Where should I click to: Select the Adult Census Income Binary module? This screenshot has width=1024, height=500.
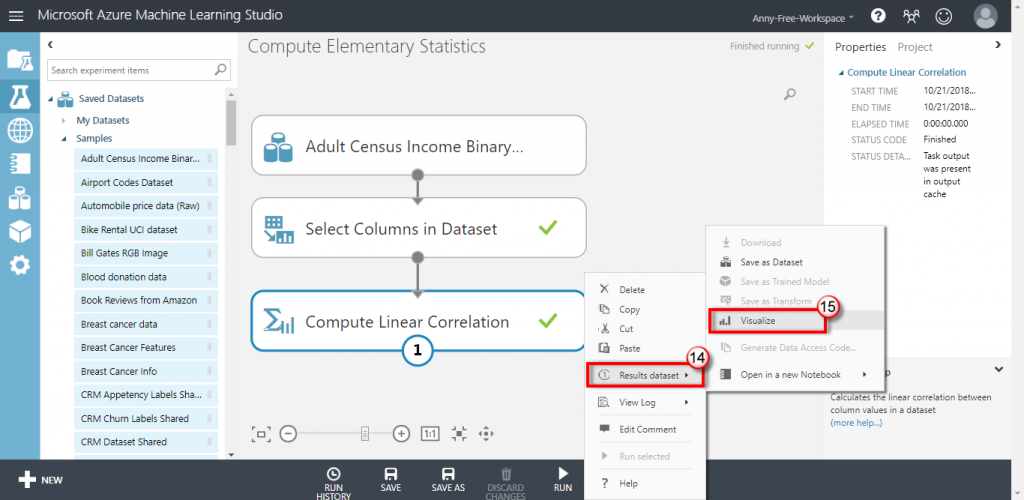419,146
